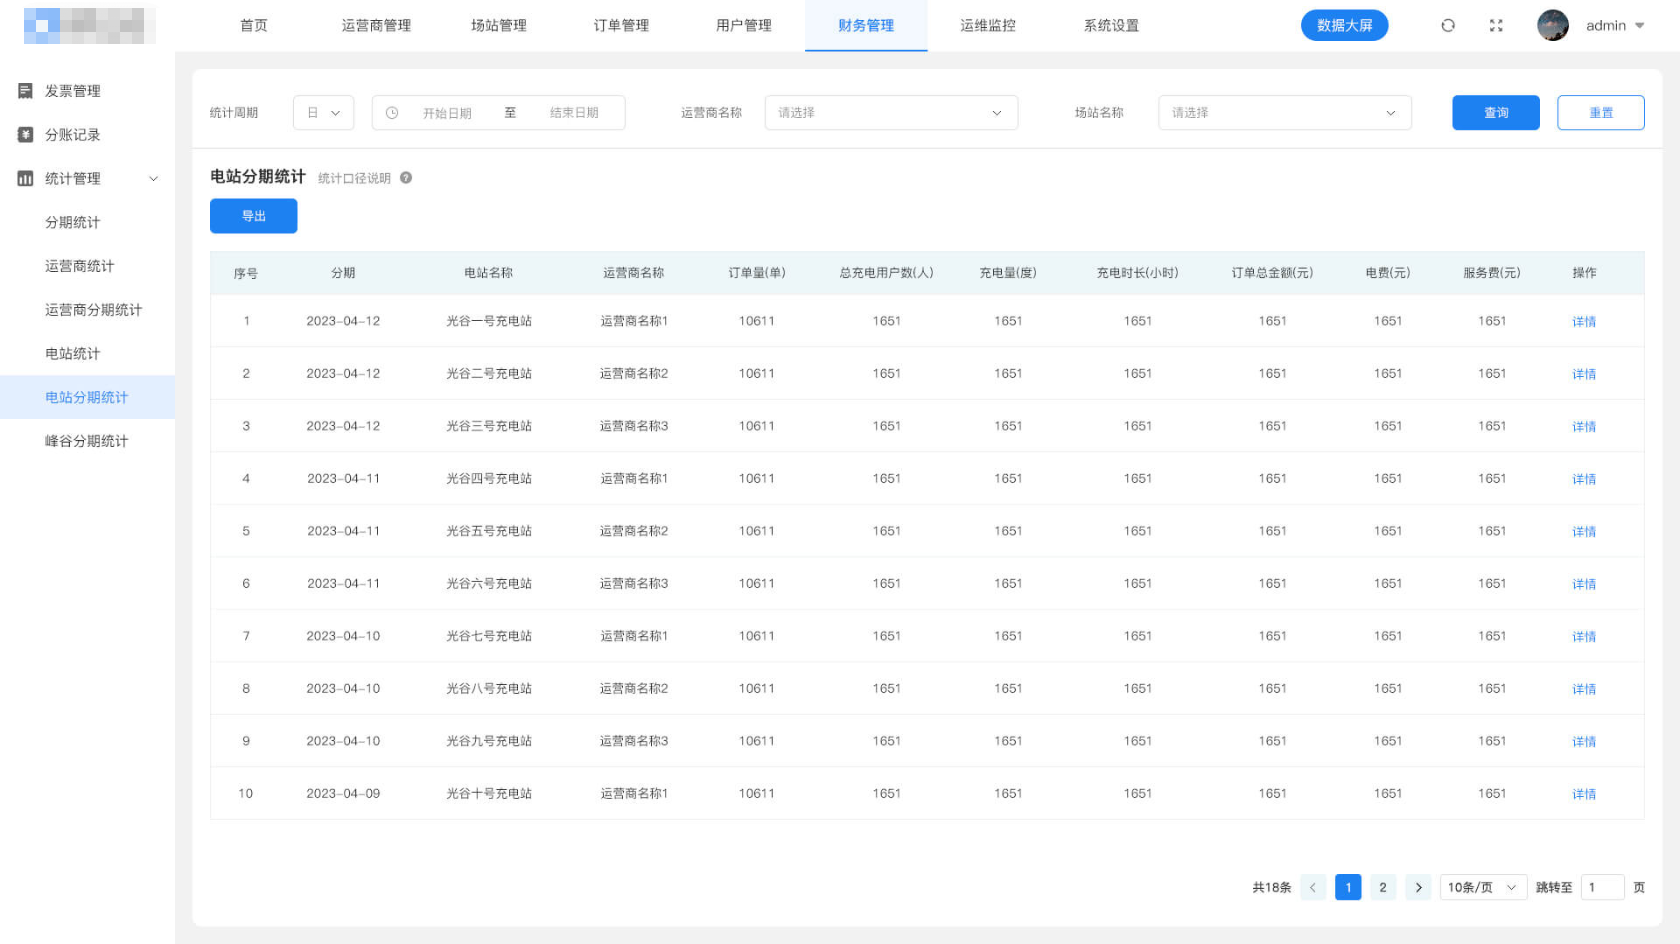
Task: Click the blurred logo in top left
Action: coord(90,26)
